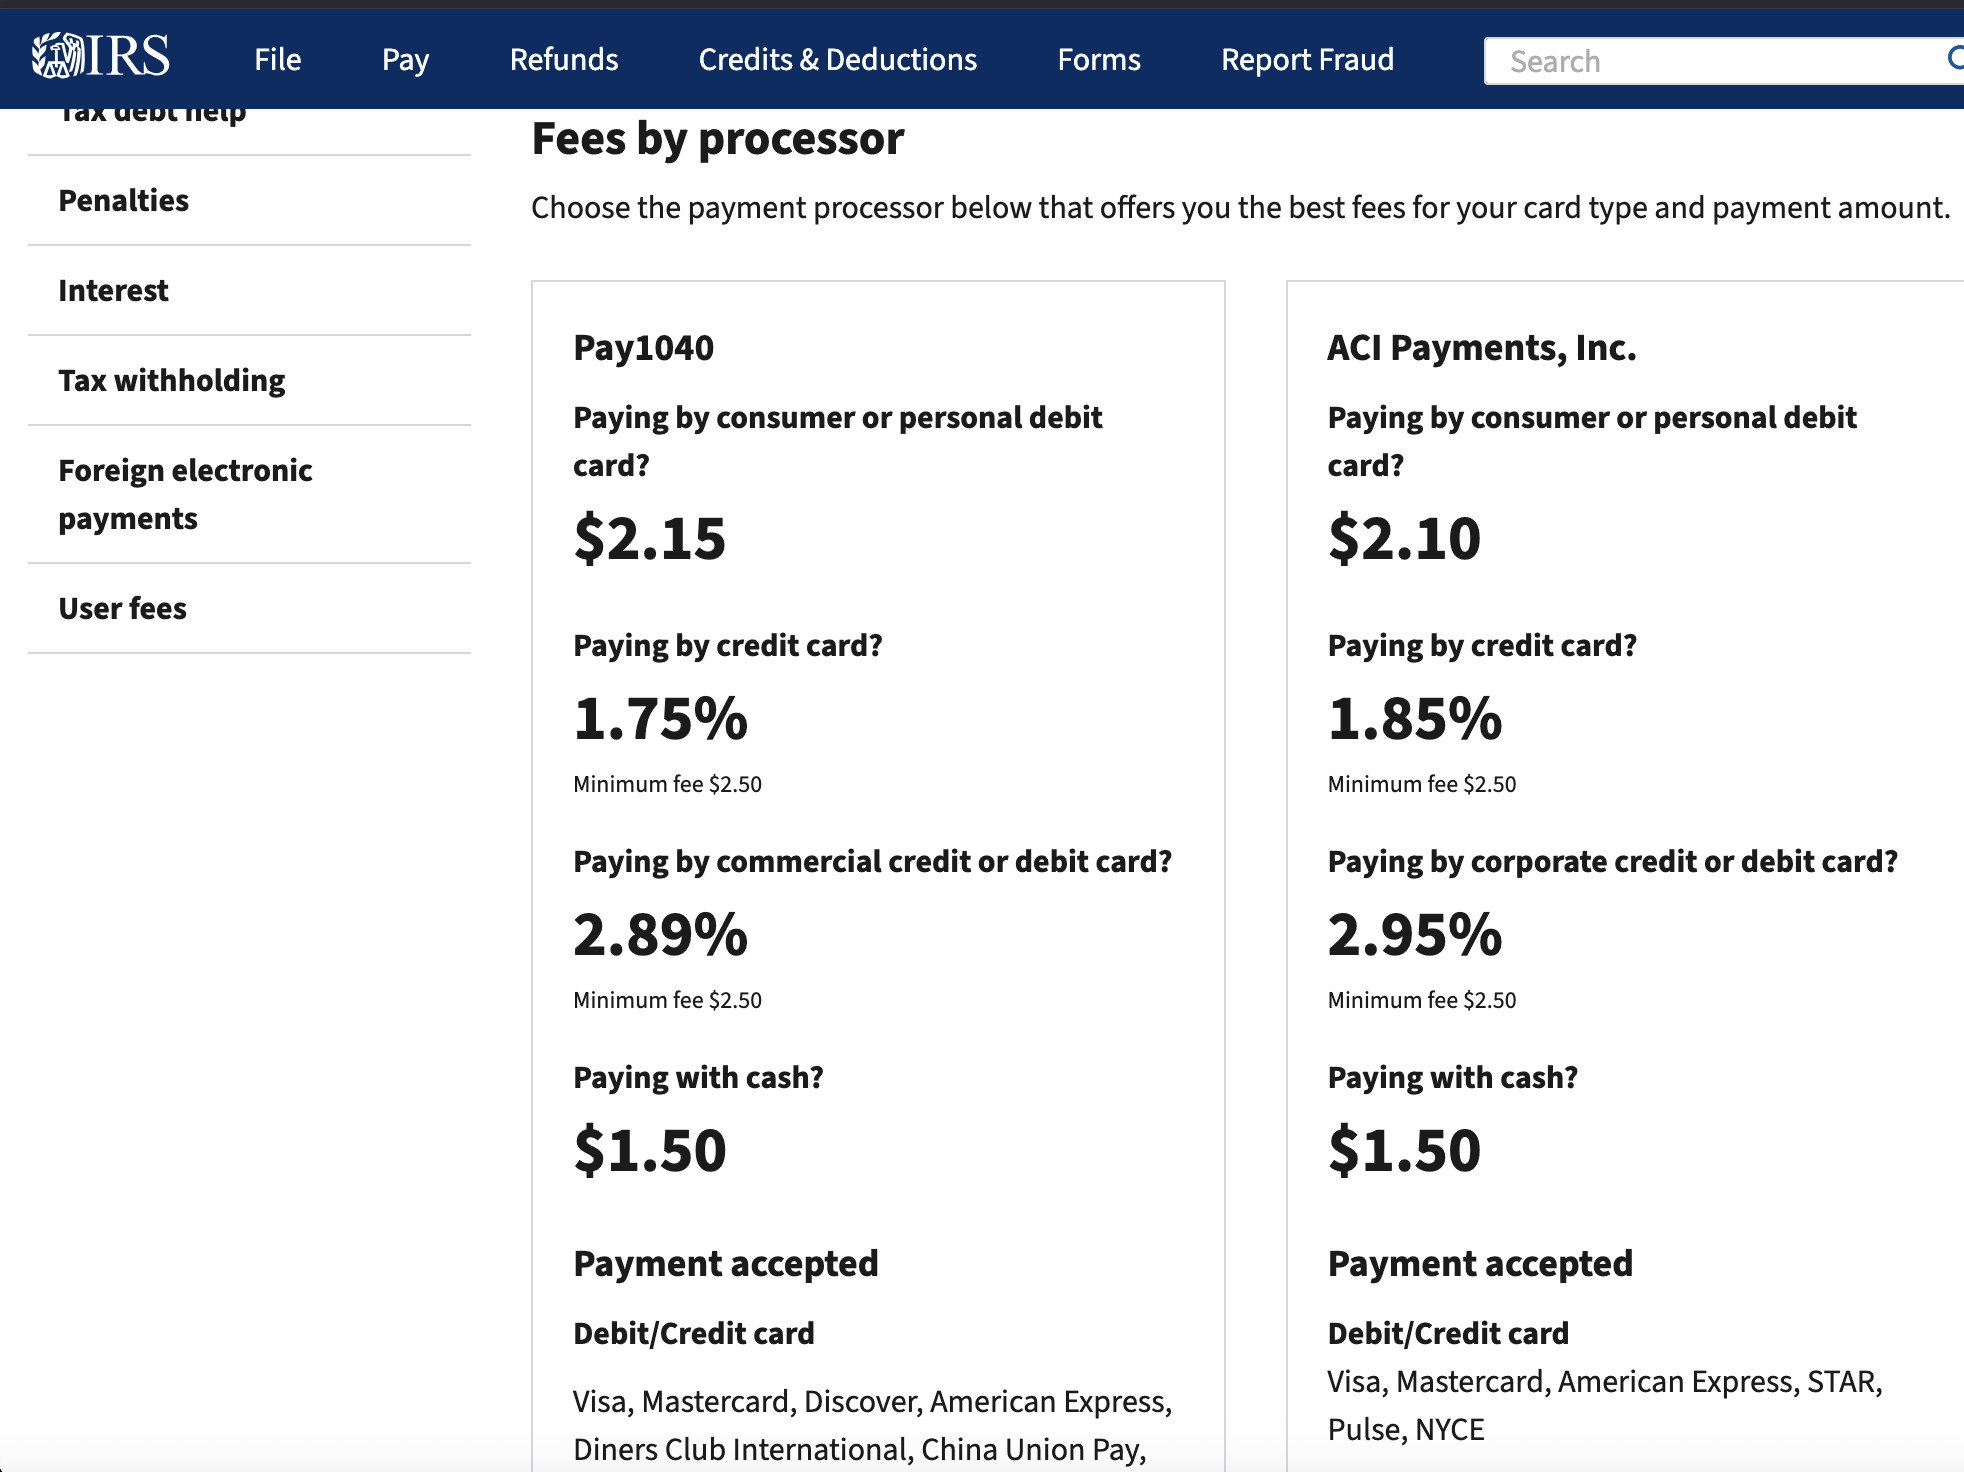Image resolution: width=1964 pixels, height=1472 pixels.
Task: Open the Report Fraud menu
Action: pyautogui.click(x=1307, y=60)
